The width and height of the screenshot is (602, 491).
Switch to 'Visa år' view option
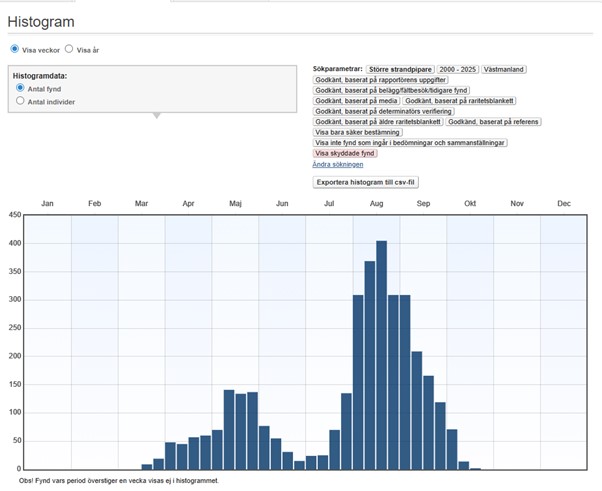tap(69, 48)
